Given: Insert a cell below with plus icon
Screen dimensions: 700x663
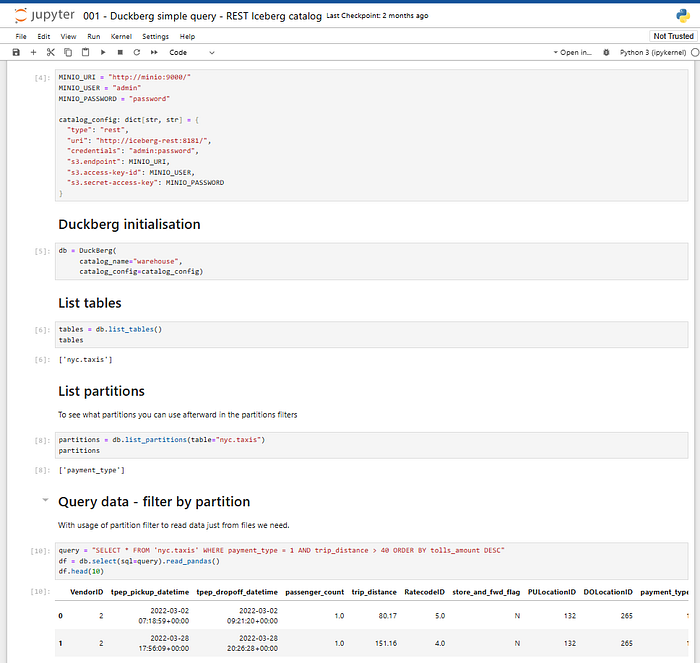Looking at the screenshot, I should pos(33,52).
